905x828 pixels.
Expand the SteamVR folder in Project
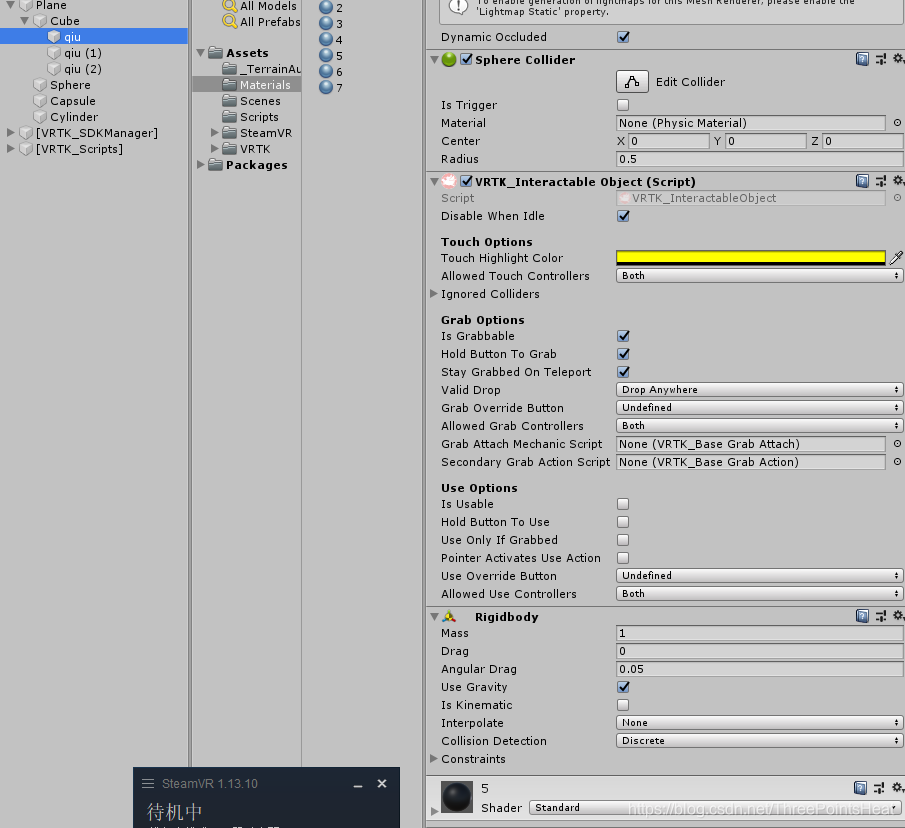pos(215,133)
